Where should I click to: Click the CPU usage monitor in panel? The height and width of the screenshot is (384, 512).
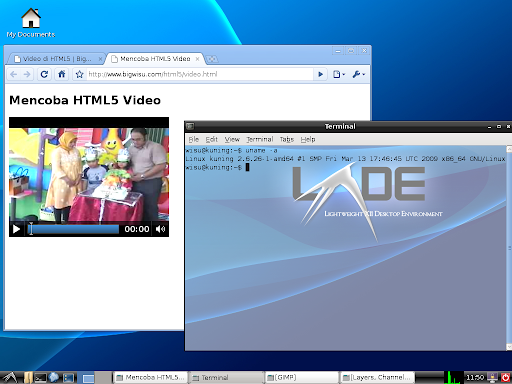[454, 378]
